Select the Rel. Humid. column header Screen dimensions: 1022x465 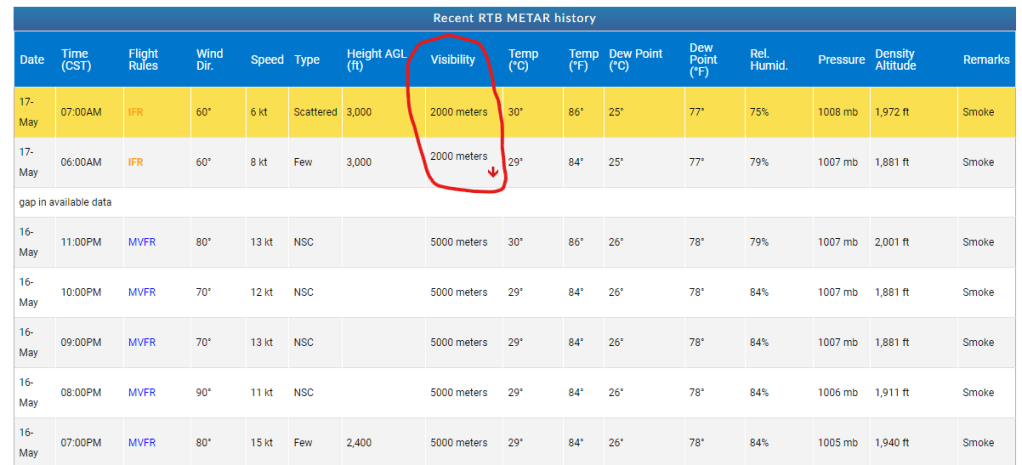click(768, 60)
